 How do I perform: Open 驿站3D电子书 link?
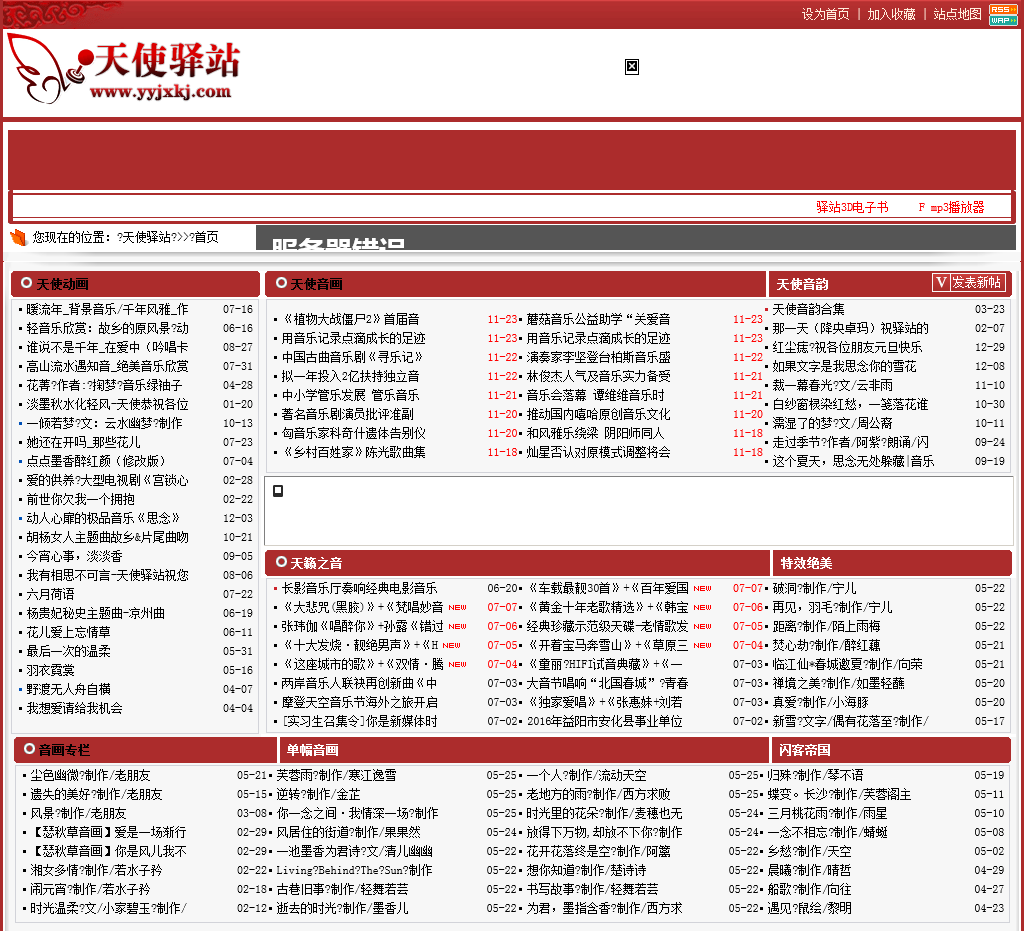pyautogui.click(x=852, y=207)
